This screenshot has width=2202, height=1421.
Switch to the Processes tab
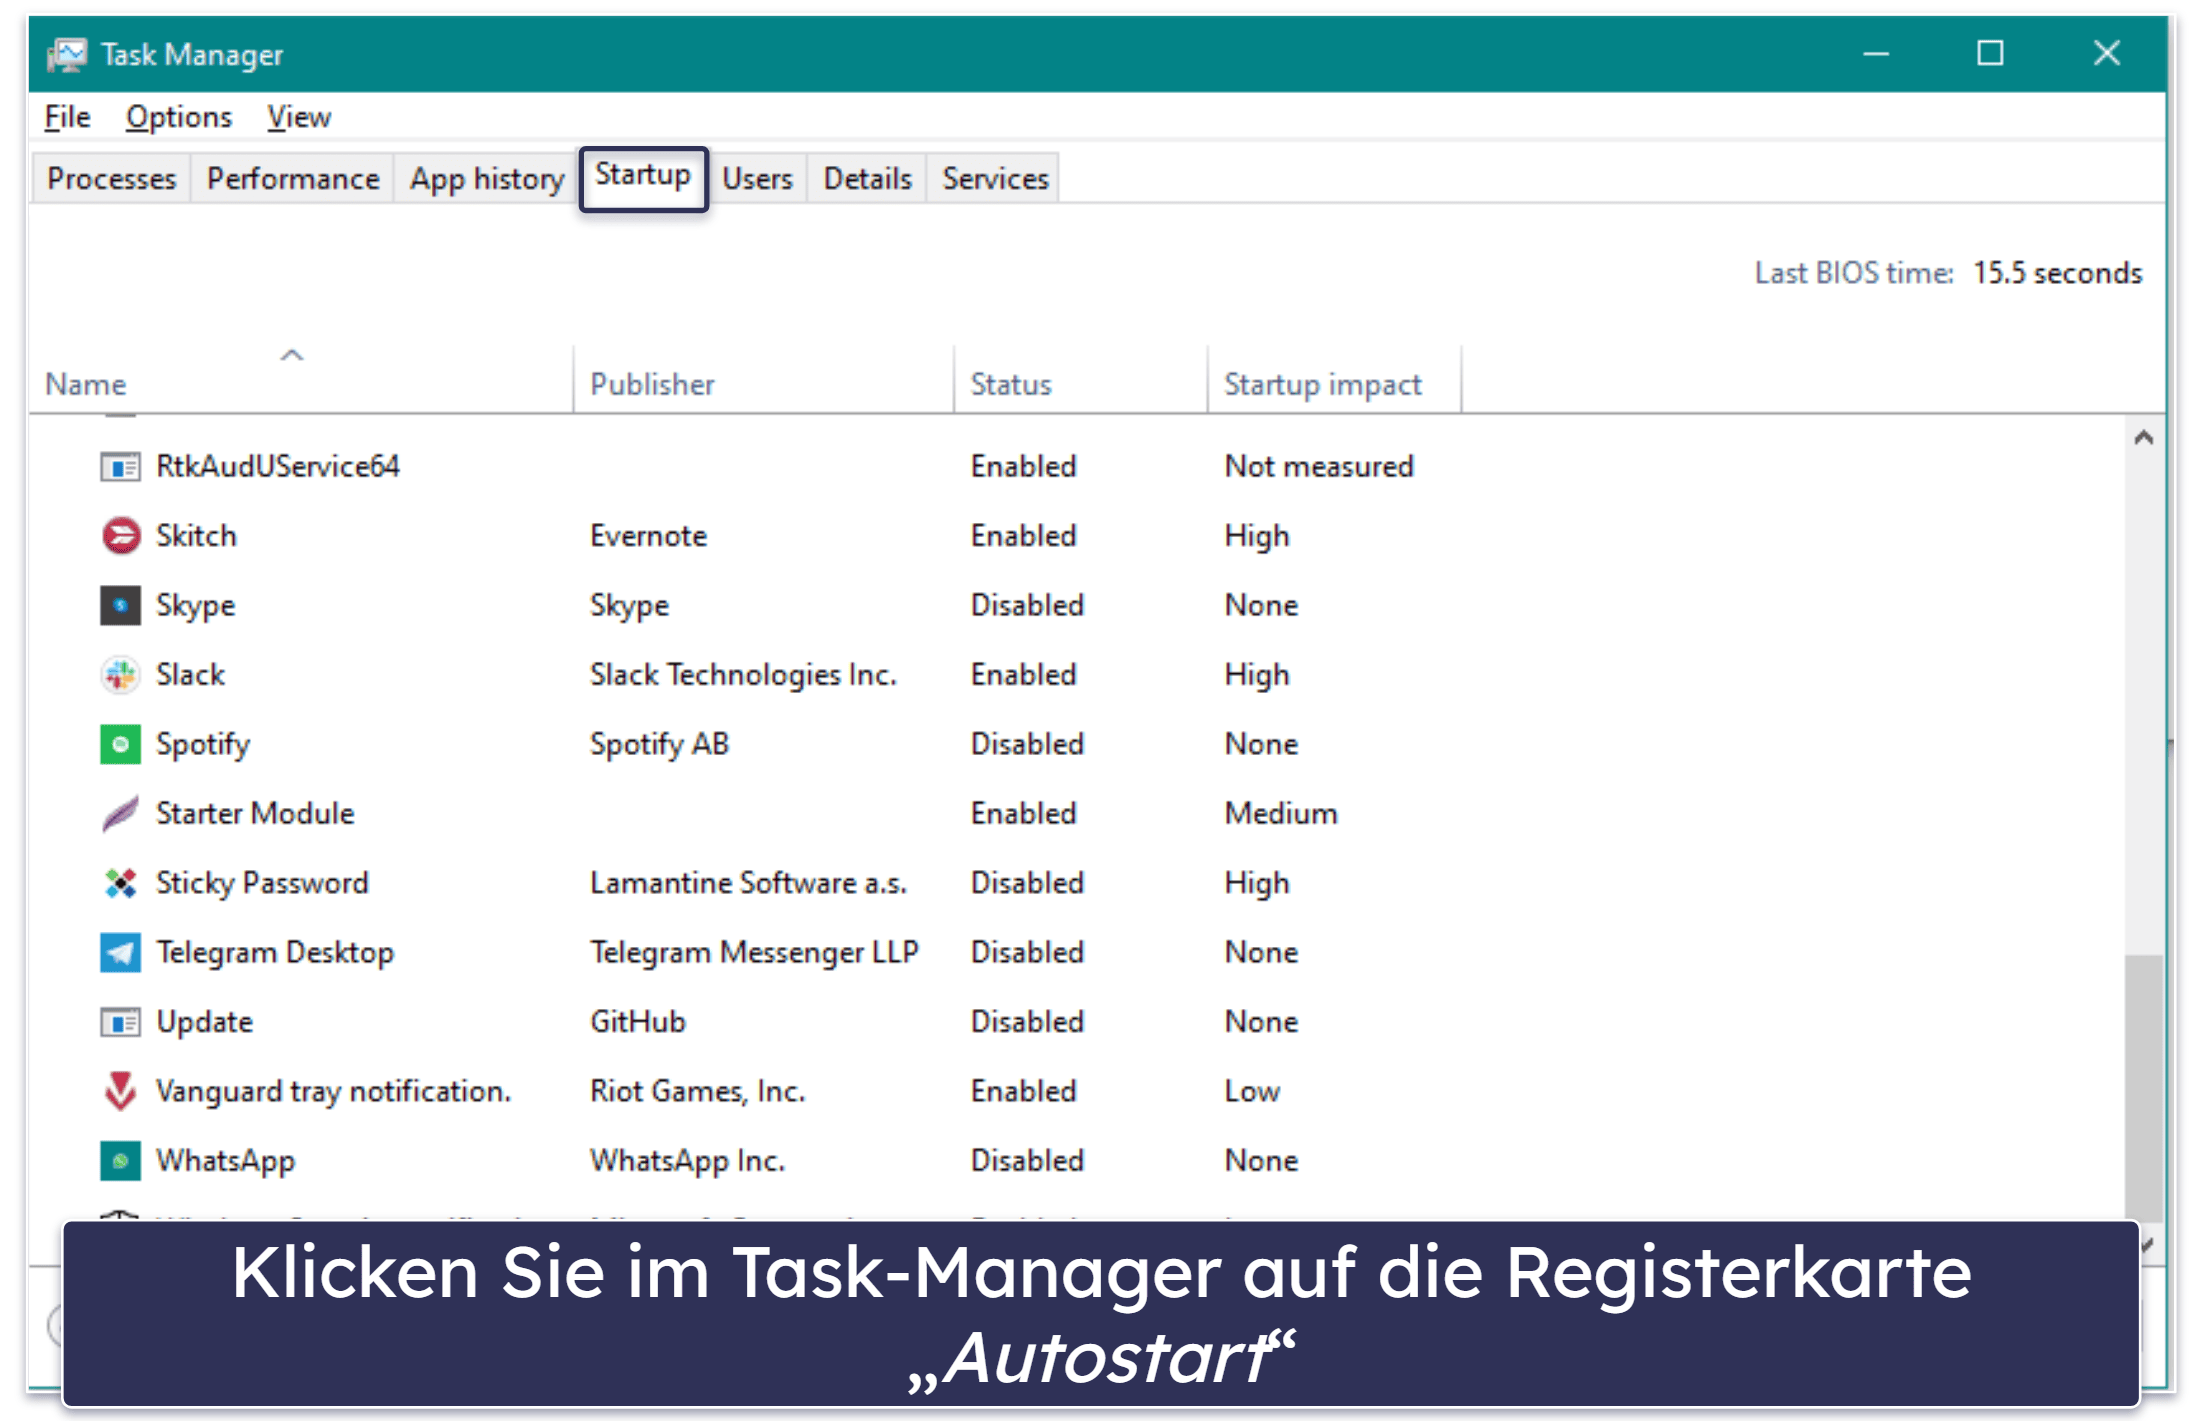(111, 179)
